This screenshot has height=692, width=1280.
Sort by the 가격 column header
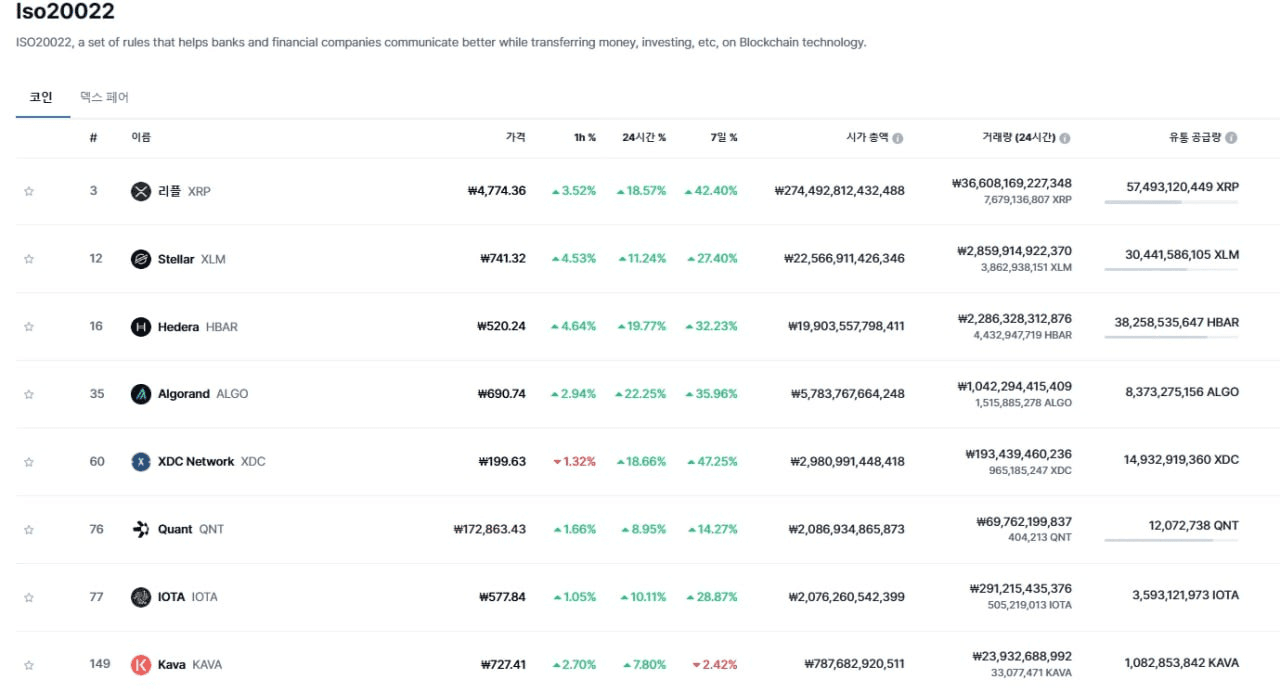coord(515,138)
